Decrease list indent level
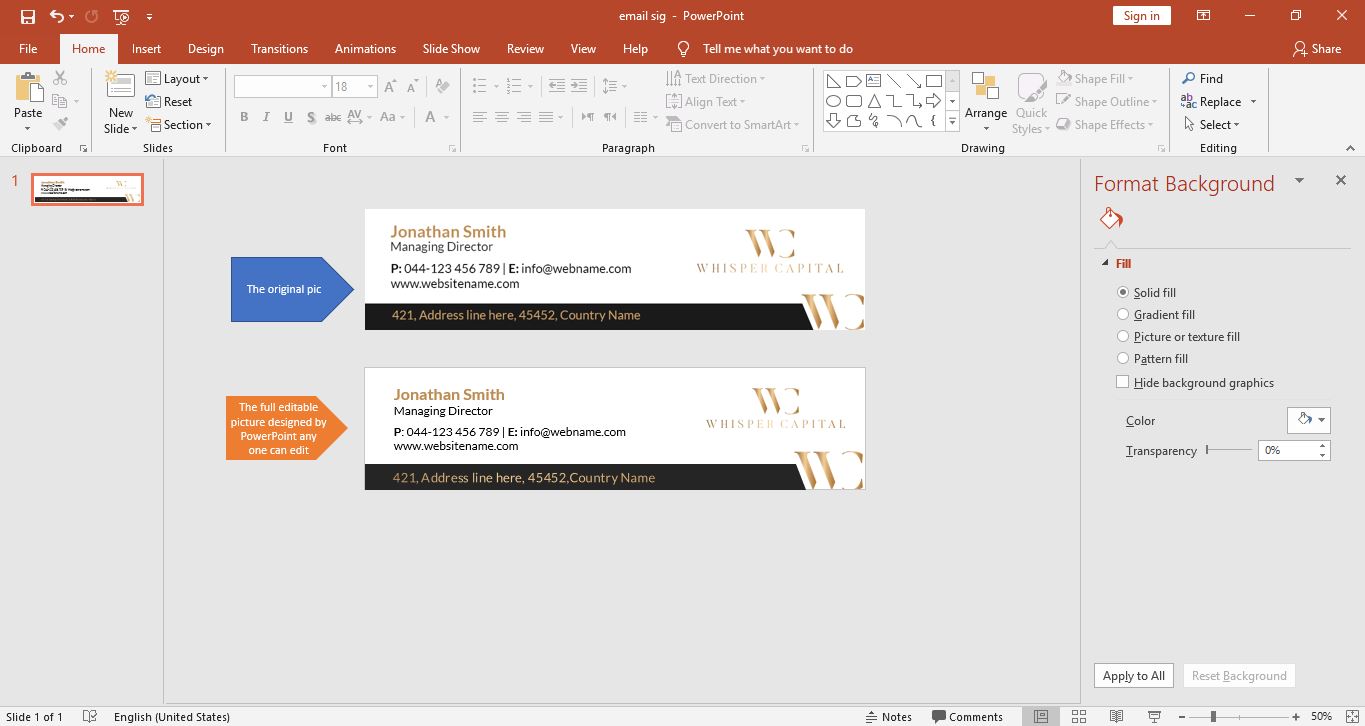Screen dimensions: 1365x726 (557, 87)
